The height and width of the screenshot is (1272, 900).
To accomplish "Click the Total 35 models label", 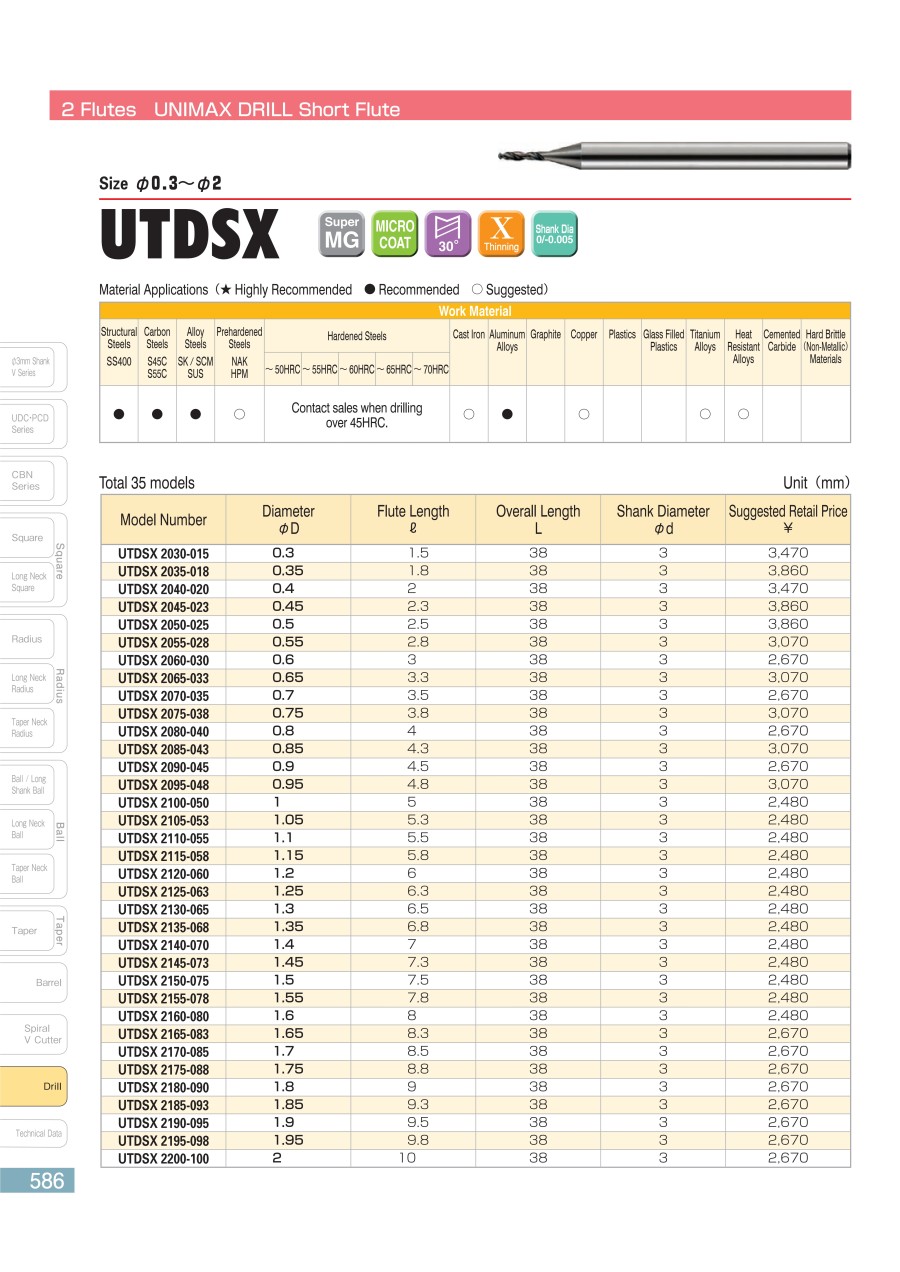I will pos(147,483).
